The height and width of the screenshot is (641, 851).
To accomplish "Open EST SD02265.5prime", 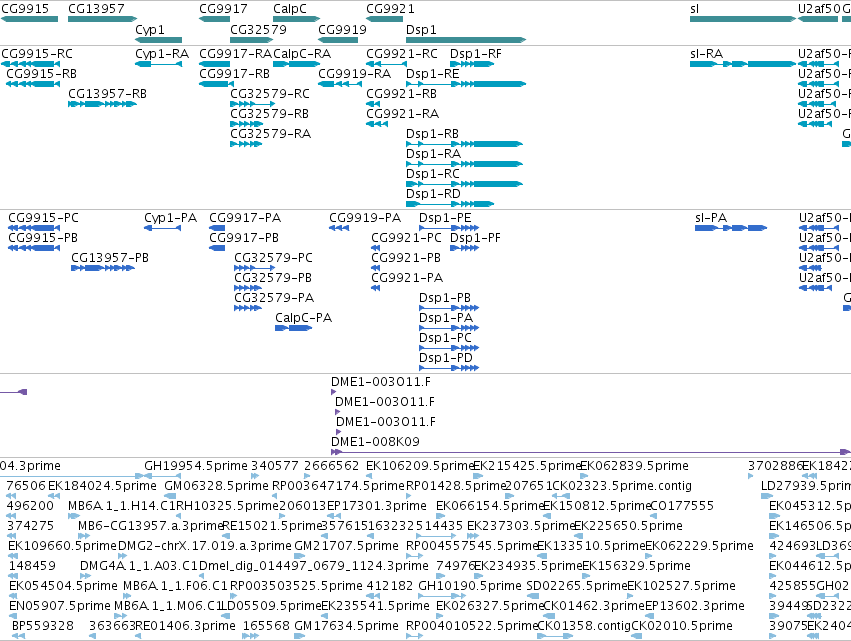I will [533, 596].
